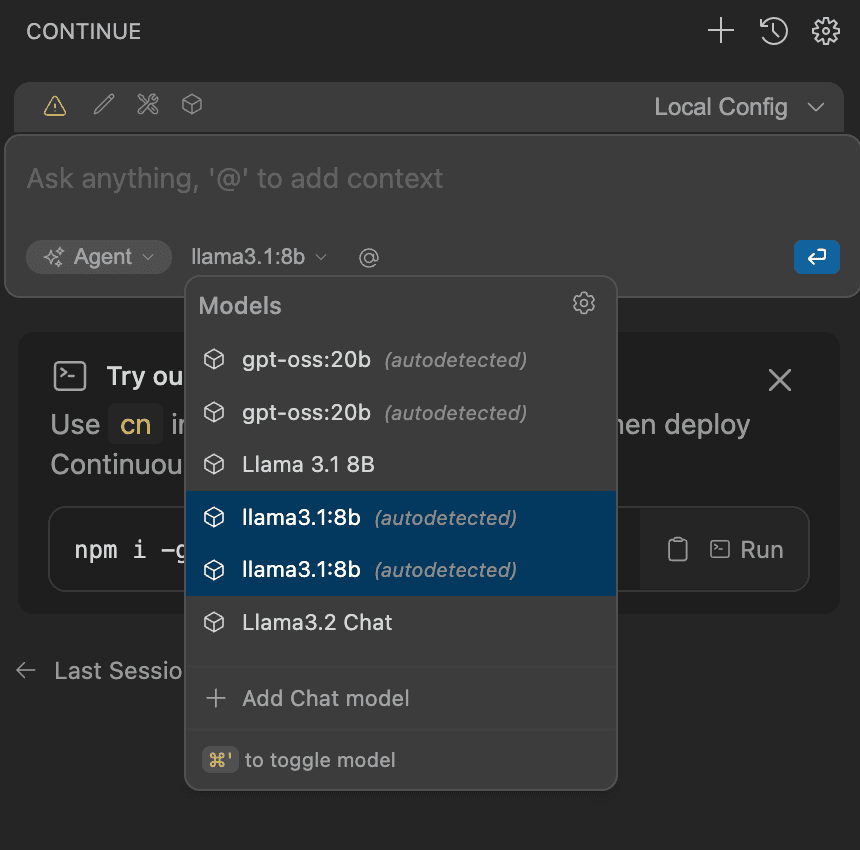Open the Agent mode dropdown
The height and width of the screenshot is (850, 860).
tap(99, 257)
